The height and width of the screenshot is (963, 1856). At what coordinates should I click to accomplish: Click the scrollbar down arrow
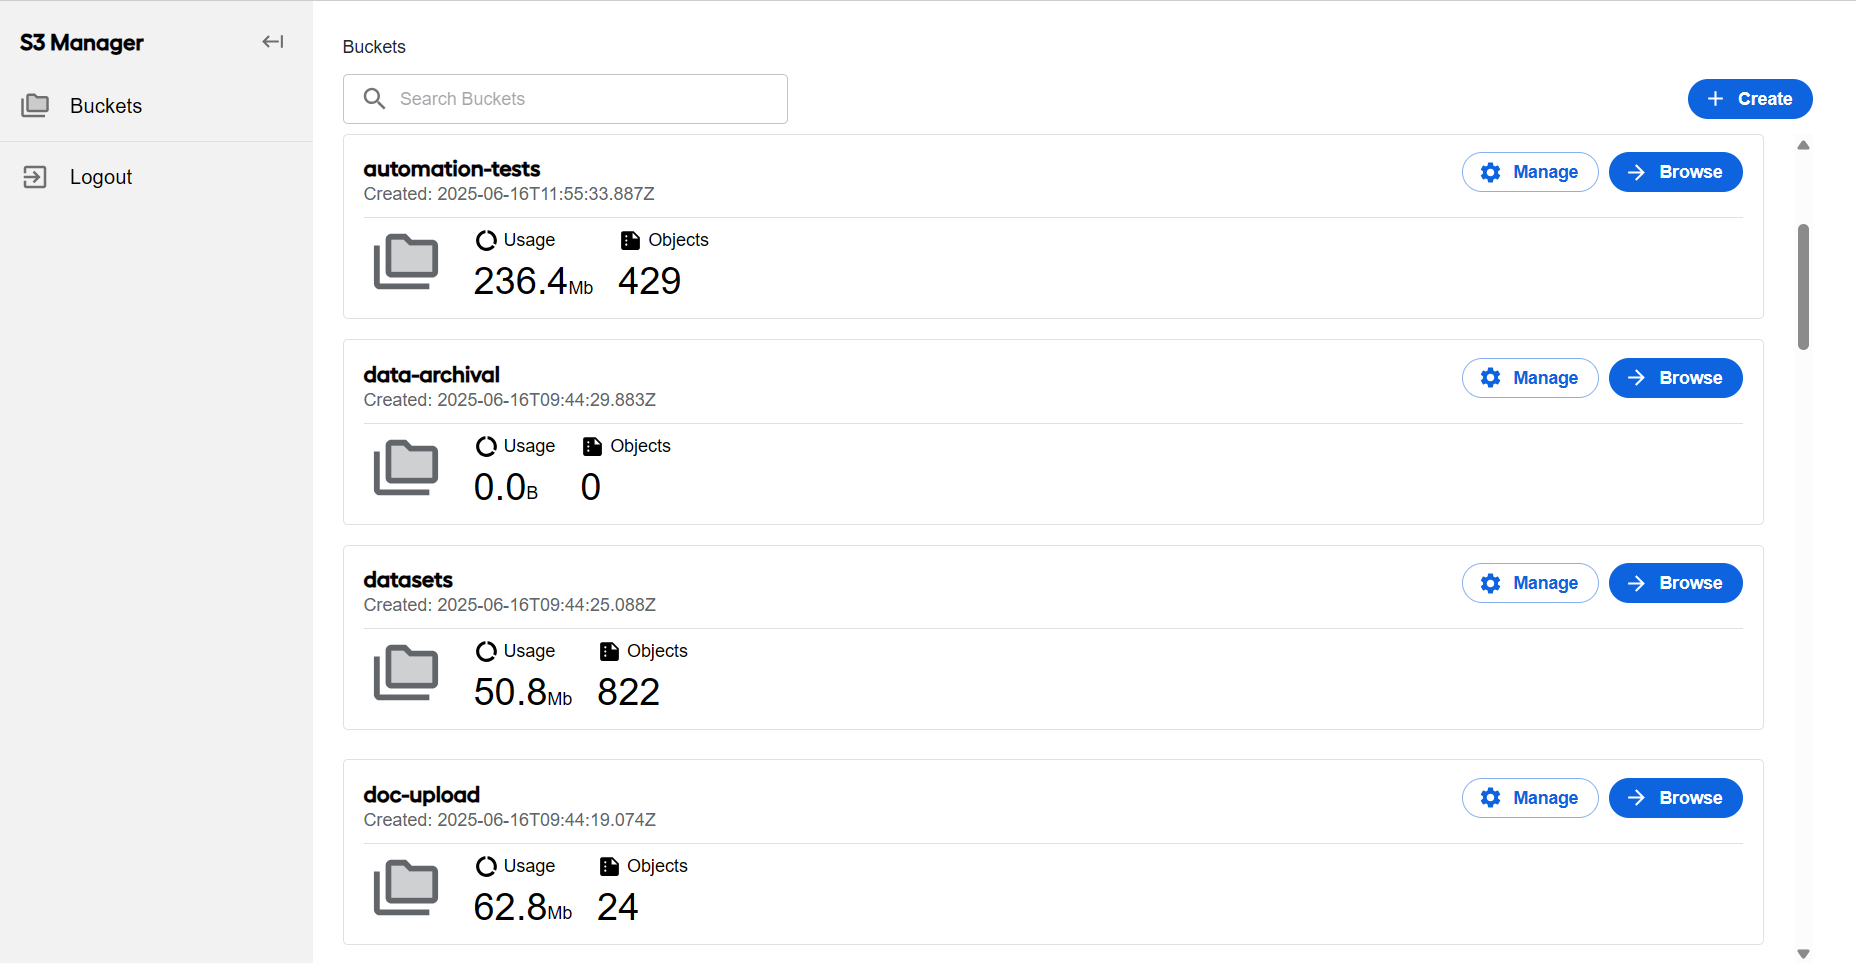tap(1804, 954)
